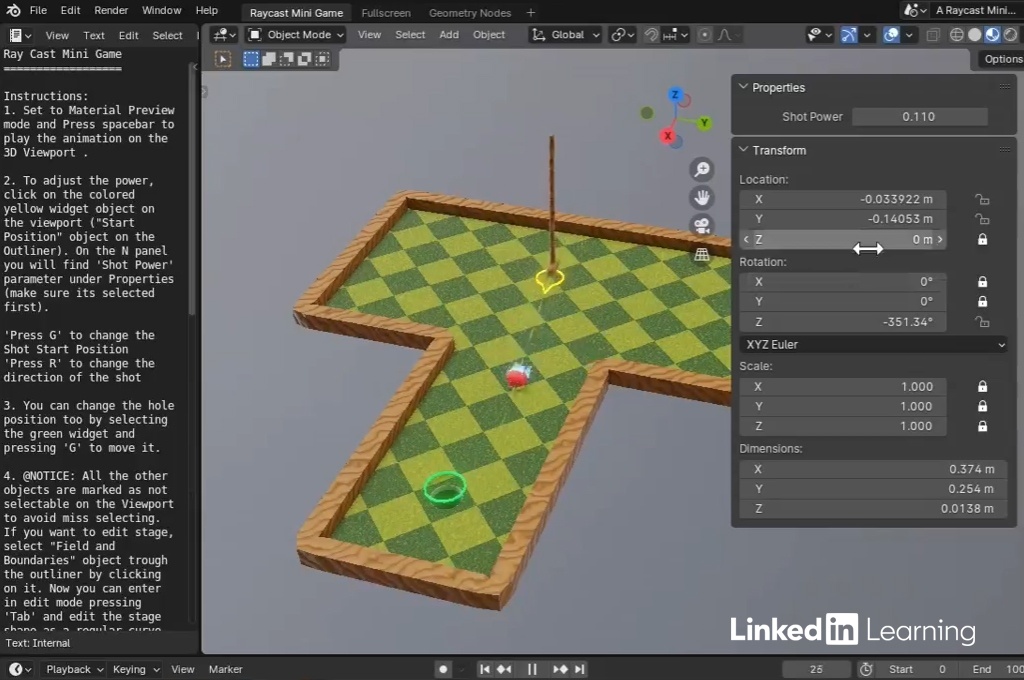Click the pan view hand icon

click(702, 197)
